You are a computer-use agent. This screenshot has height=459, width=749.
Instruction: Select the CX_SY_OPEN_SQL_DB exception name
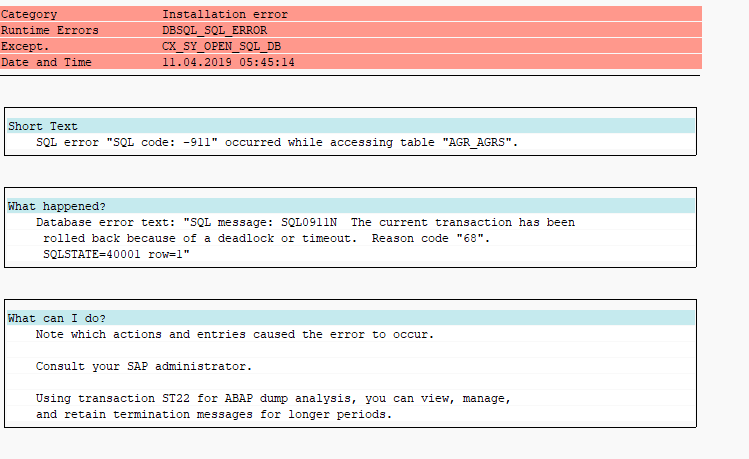point(222,46)
